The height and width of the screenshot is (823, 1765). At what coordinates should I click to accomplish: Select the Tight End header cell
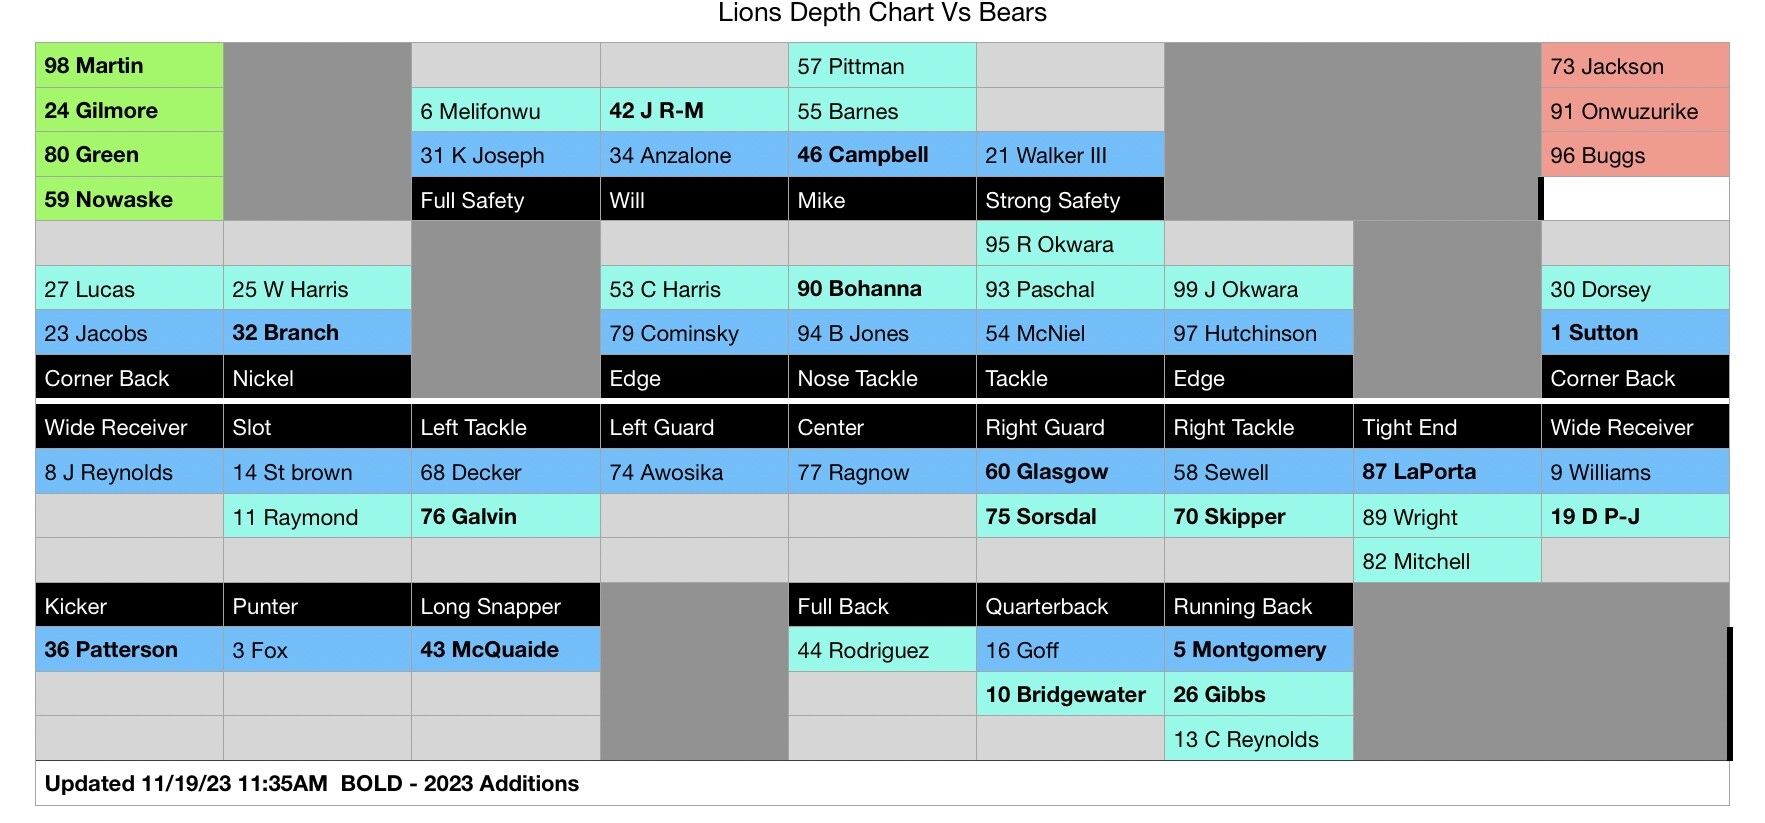1446,428
